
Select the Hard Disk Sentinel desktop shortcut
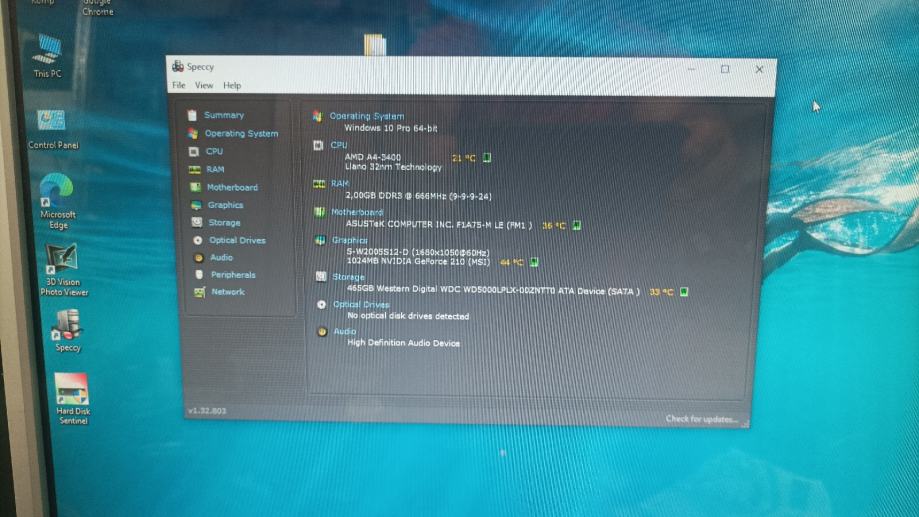(72, 399)
